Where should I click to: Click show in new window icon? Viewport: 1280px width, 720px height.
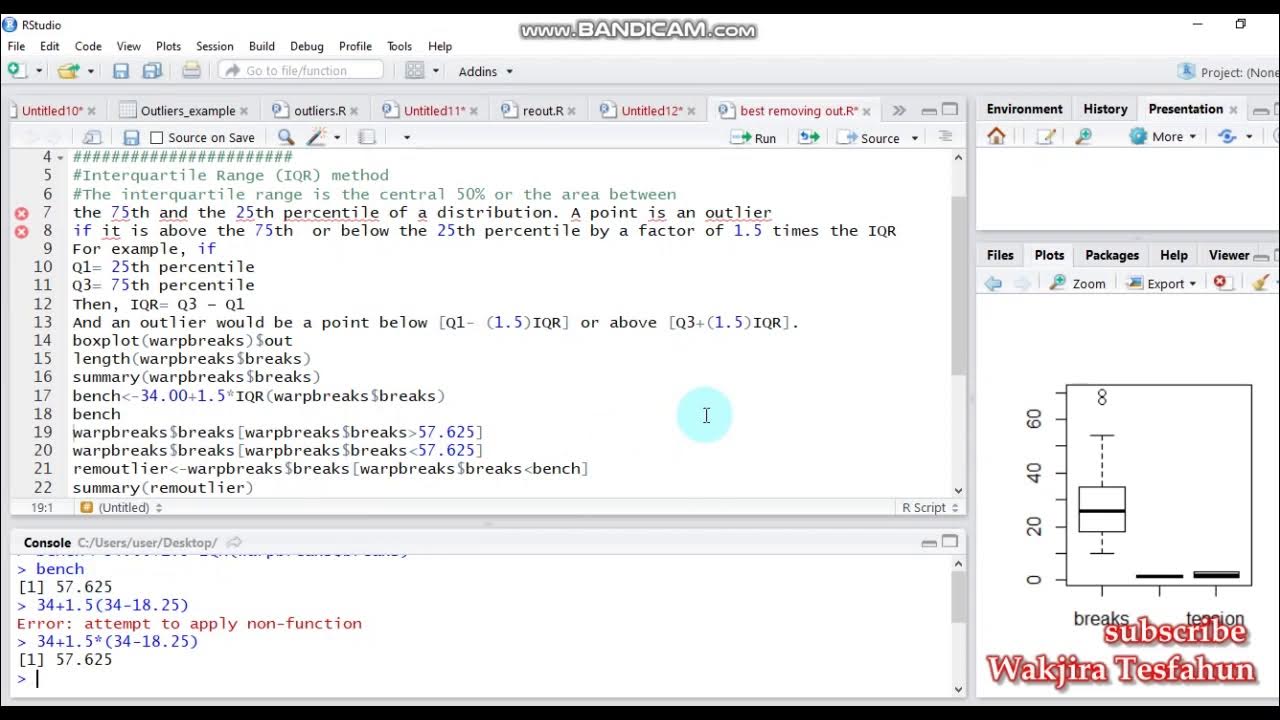coord(92,138)
